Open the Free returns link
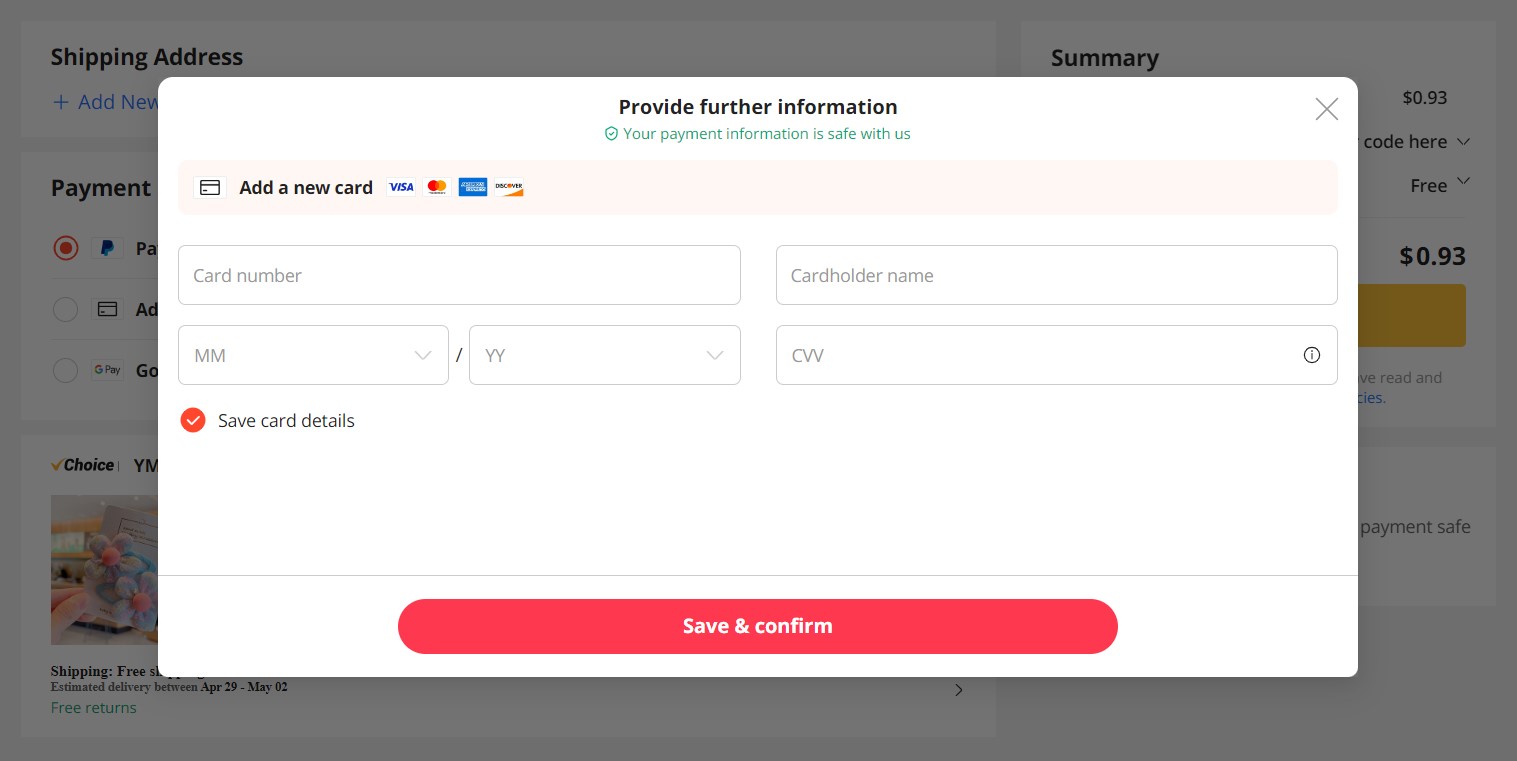 (x=93, y=707)
